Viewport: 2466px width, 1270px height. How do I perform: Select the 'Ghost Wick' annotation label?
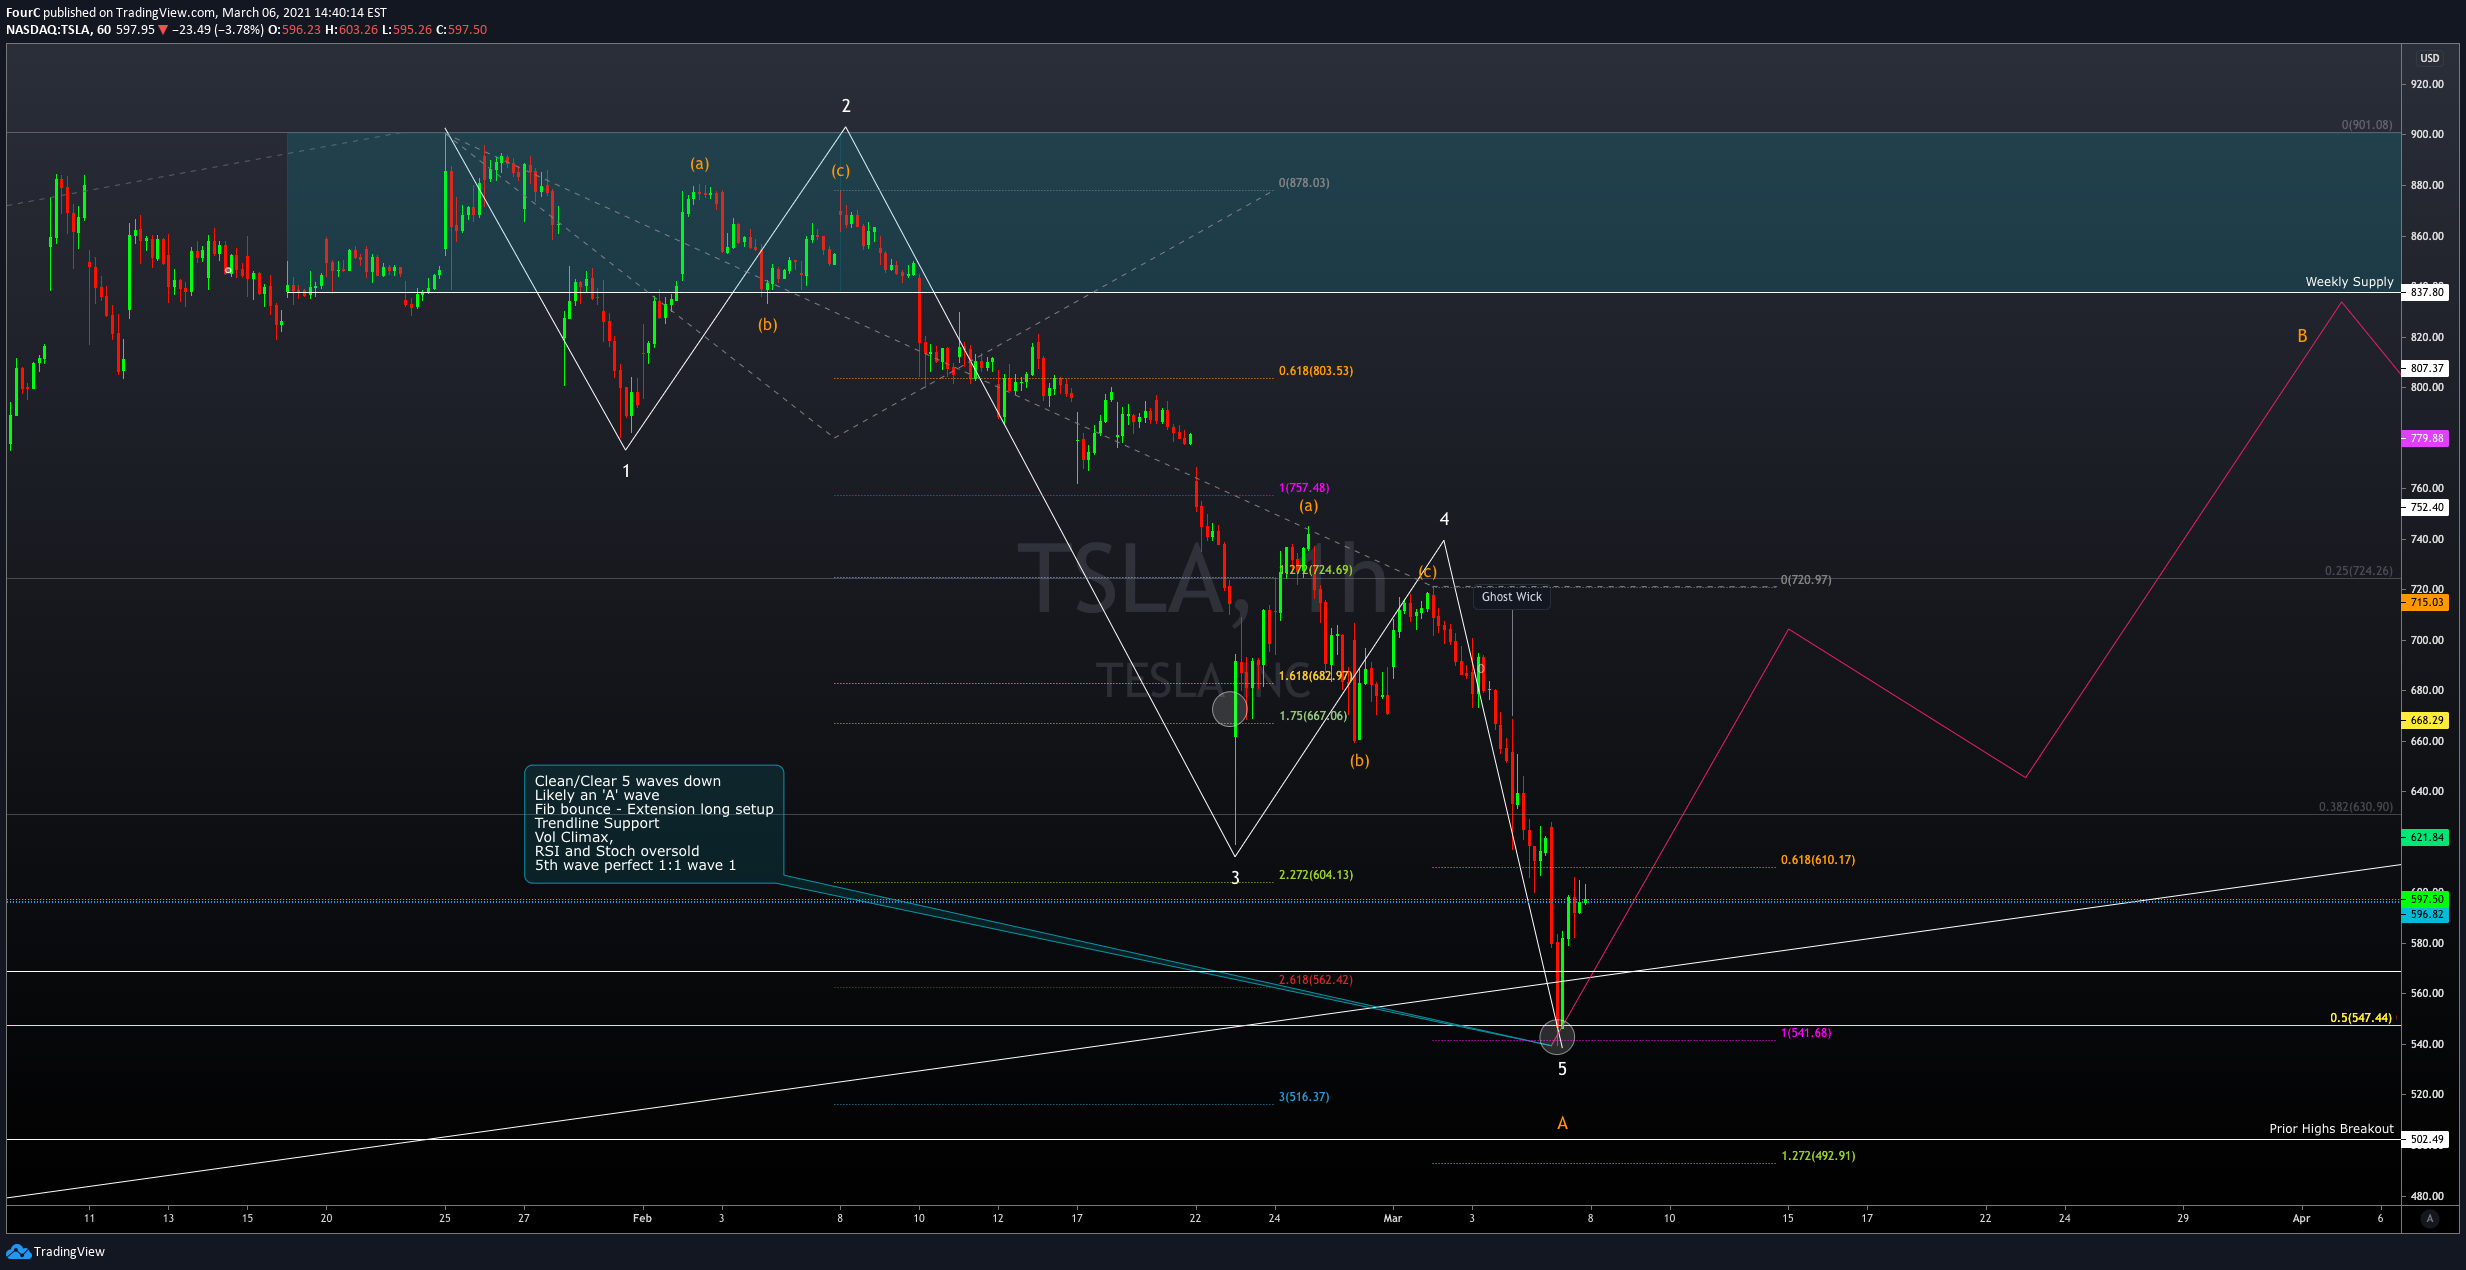tap(1511, 597)
